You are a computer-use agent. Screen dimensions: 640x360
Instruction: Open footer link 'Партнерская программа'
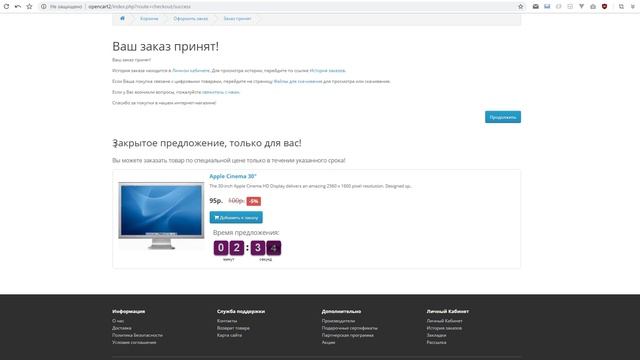(348, 335)
